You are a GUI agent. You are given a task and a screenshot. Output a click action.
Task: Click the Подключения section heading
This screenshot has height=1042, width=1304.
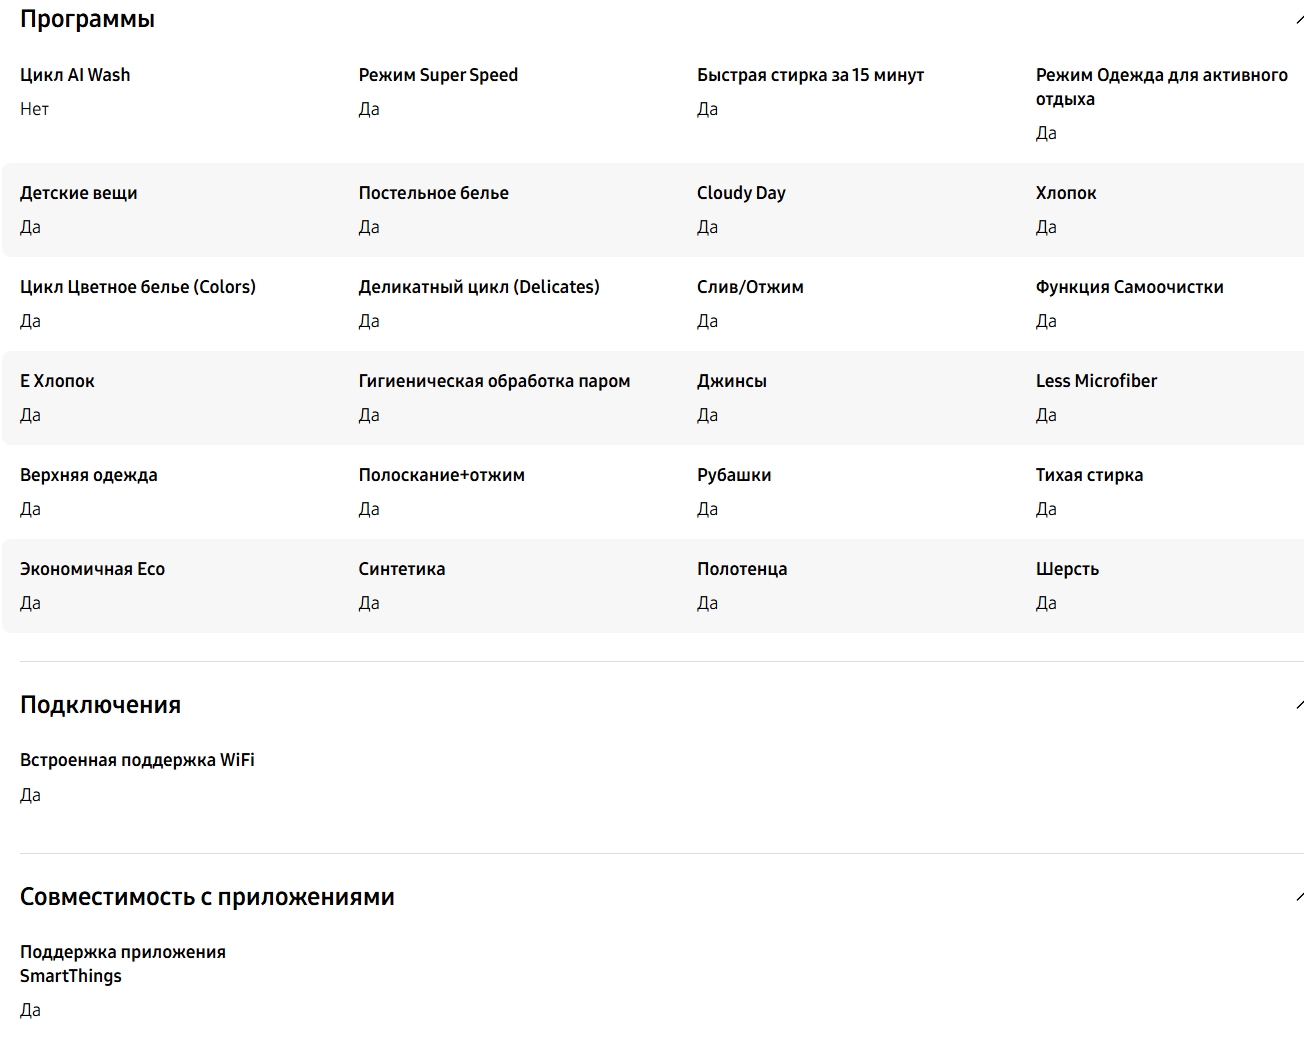coord(100,705)
